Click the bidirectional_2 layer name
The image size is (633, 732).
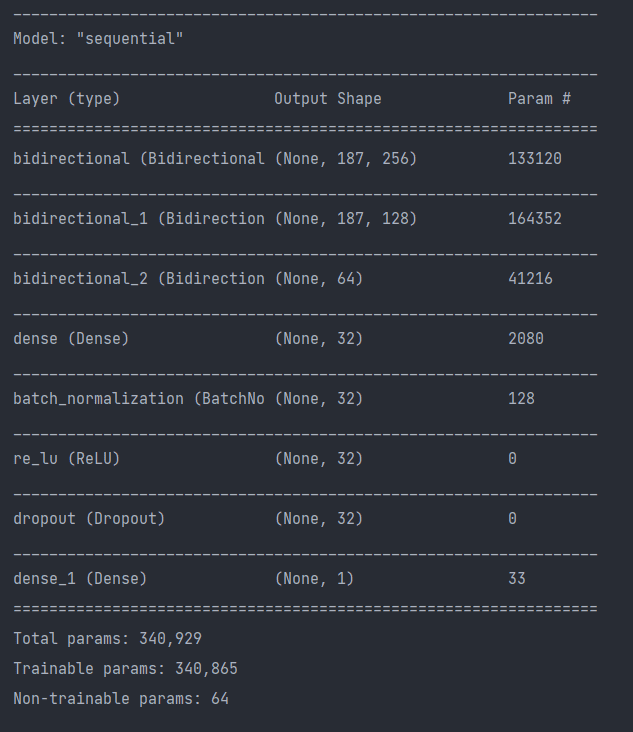tap(139, 279)
